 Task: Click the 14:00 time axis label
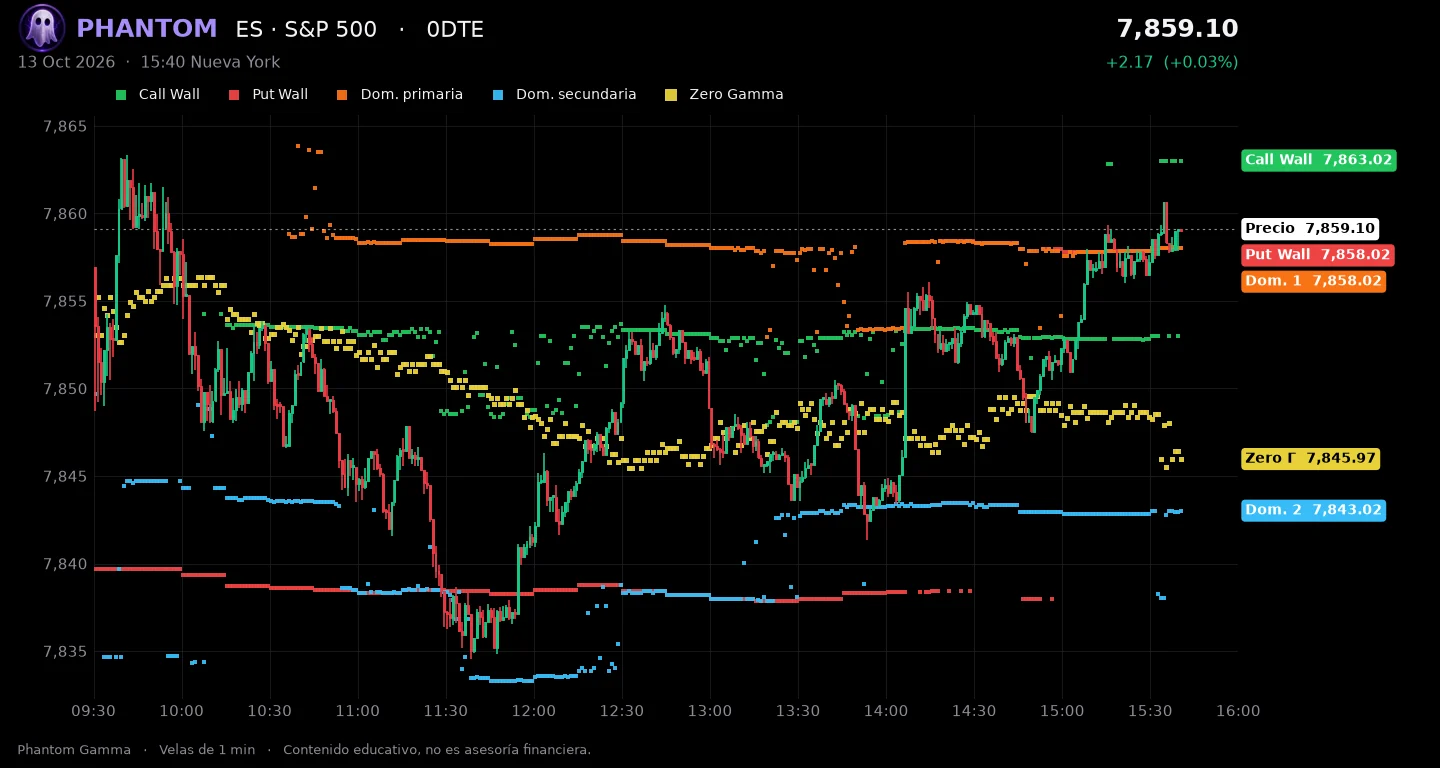coord(886,712)
